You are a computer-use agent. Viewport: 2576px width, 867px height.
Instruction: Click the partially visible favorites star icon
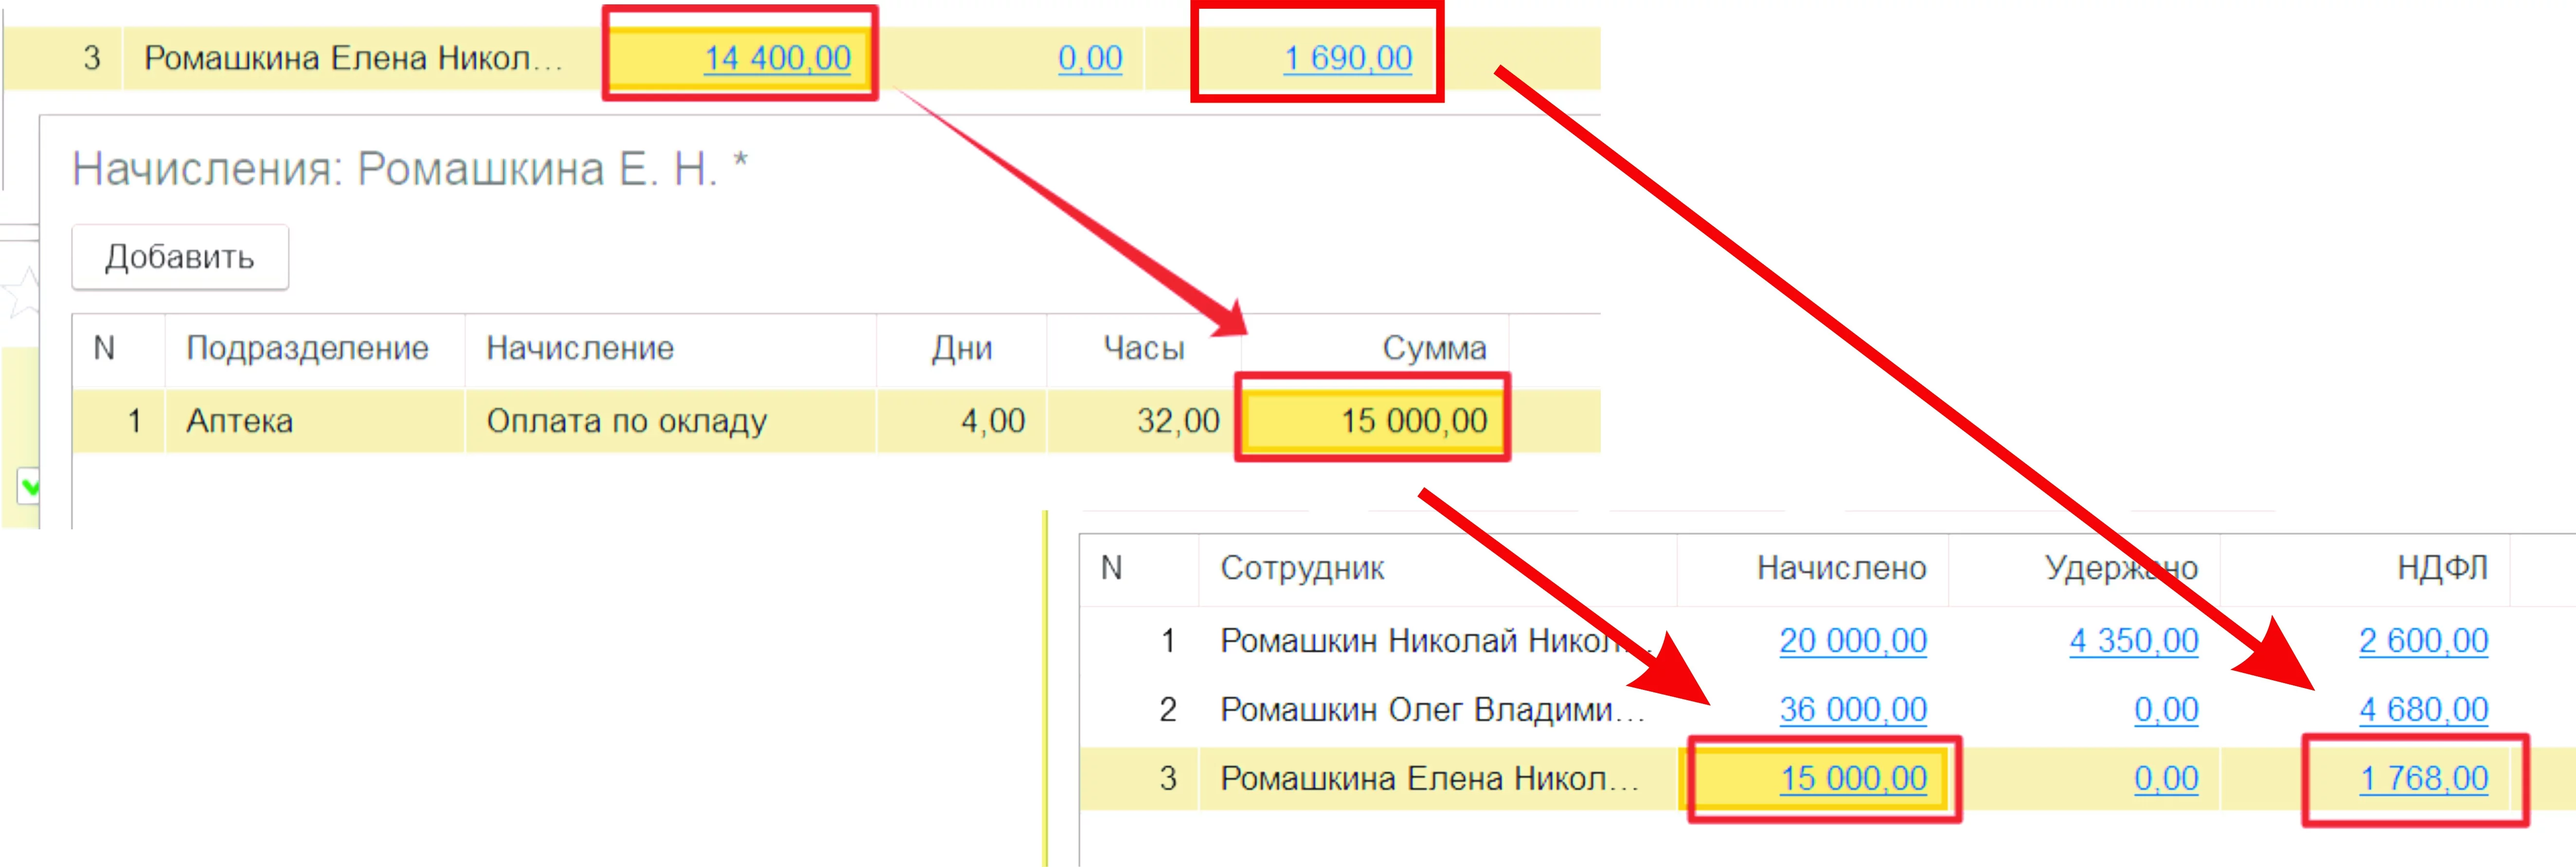(x=22, y=292)
